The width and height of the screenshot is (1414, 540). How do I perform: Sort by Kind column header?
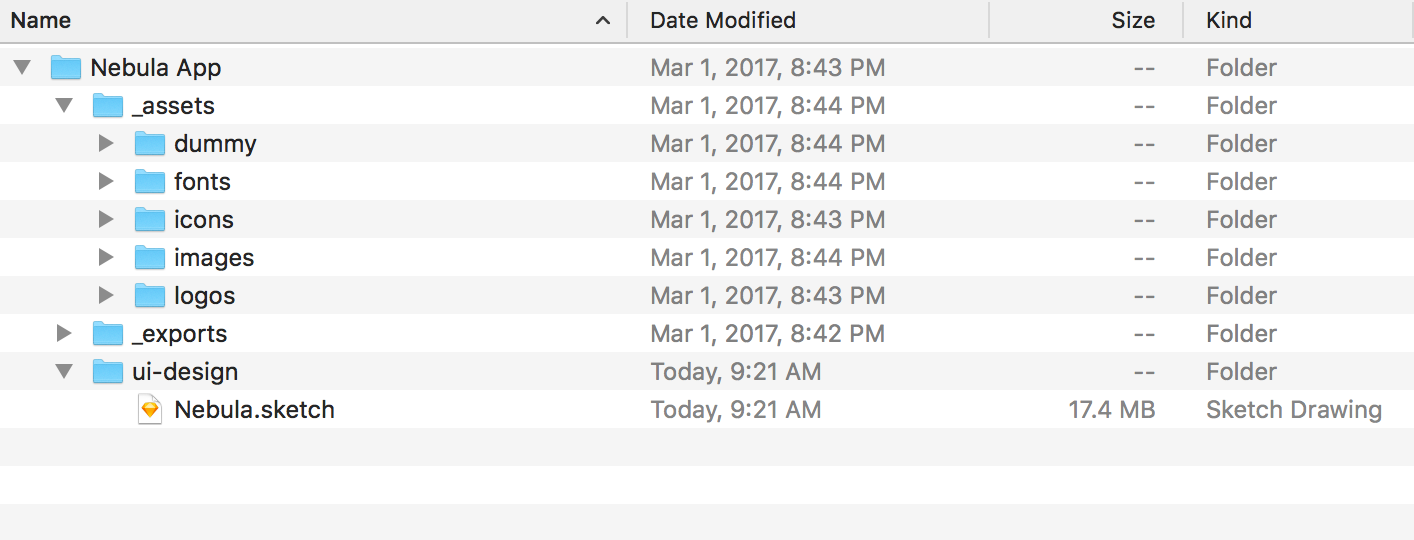[1229, 20]
